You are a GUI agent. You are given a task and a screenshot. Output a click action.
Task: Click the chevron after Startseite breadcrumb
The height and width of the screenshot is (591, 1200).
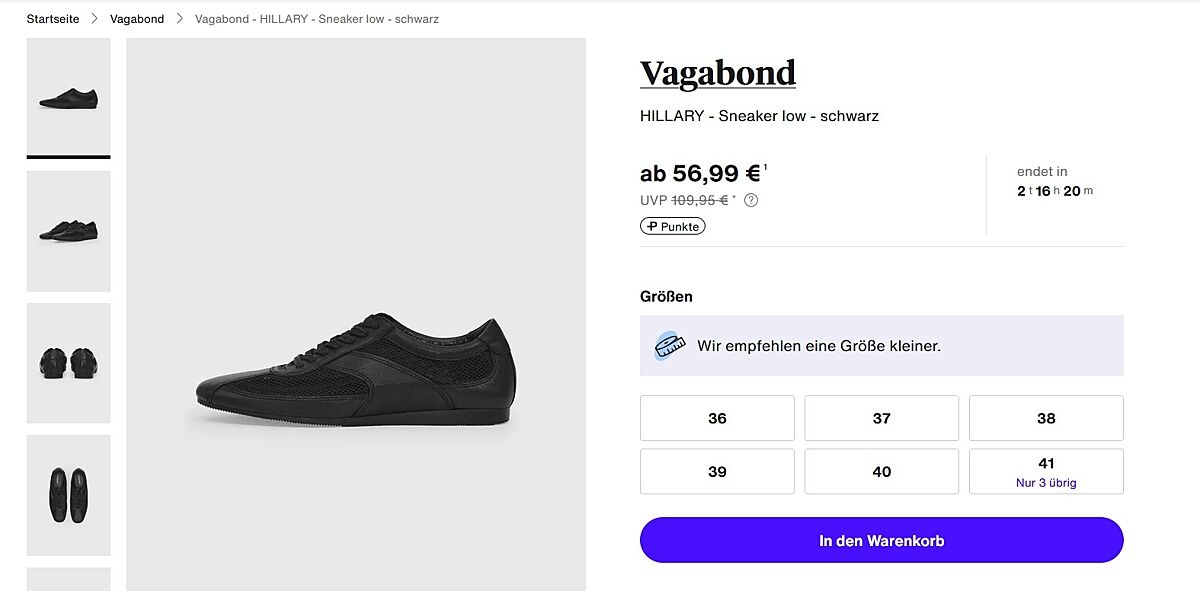[95, 19]
